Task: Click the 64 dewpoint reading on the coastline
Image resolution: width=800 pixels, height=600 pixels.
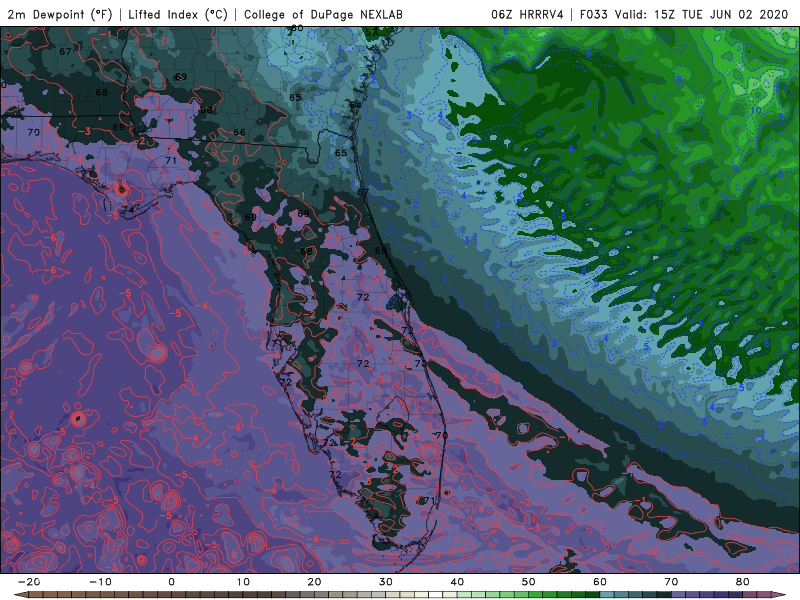Action: coord(356,105)
